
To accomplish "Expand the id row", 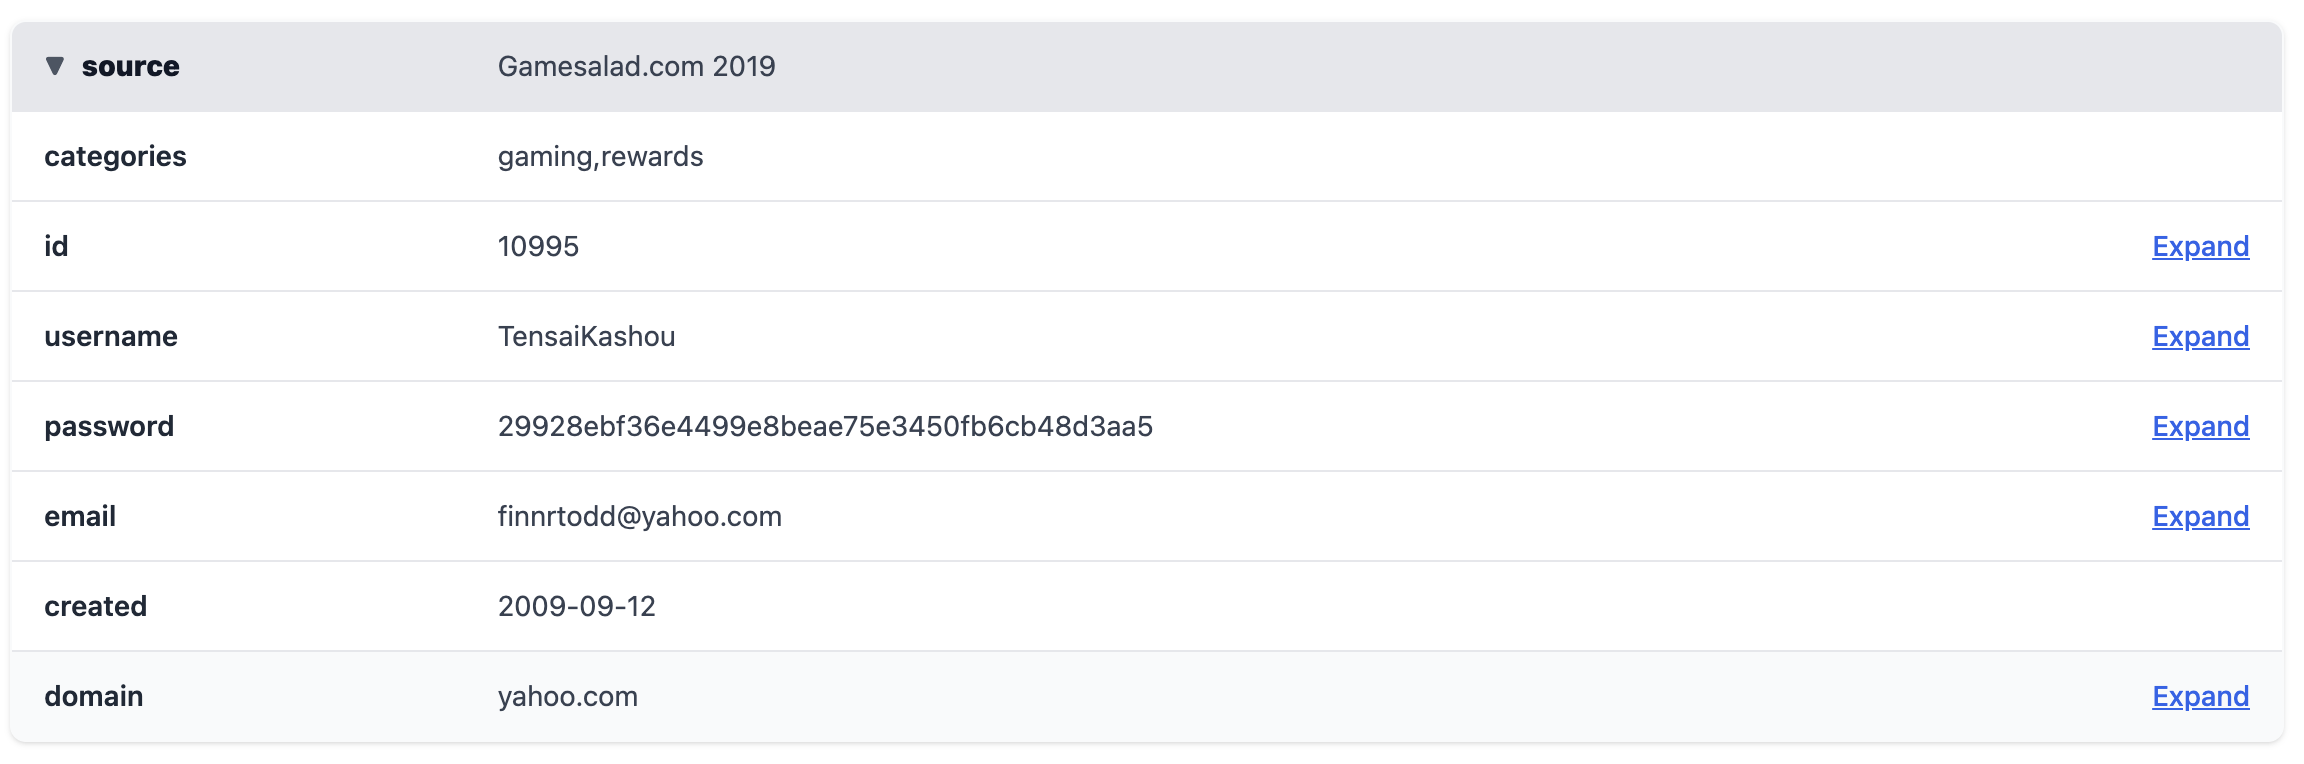I will 2200,246.
